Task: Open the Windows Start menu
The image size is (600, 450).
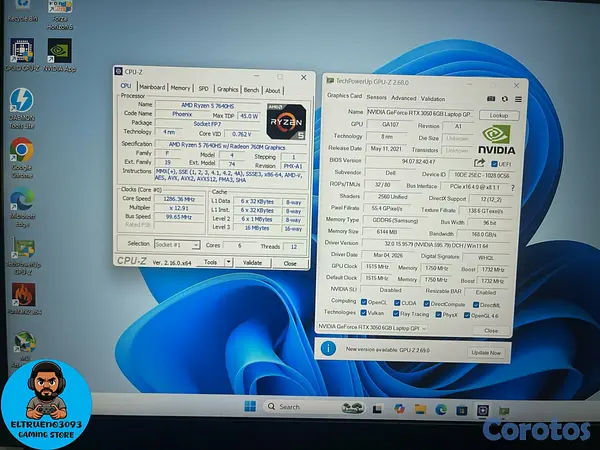Action: tap(250, 406)
